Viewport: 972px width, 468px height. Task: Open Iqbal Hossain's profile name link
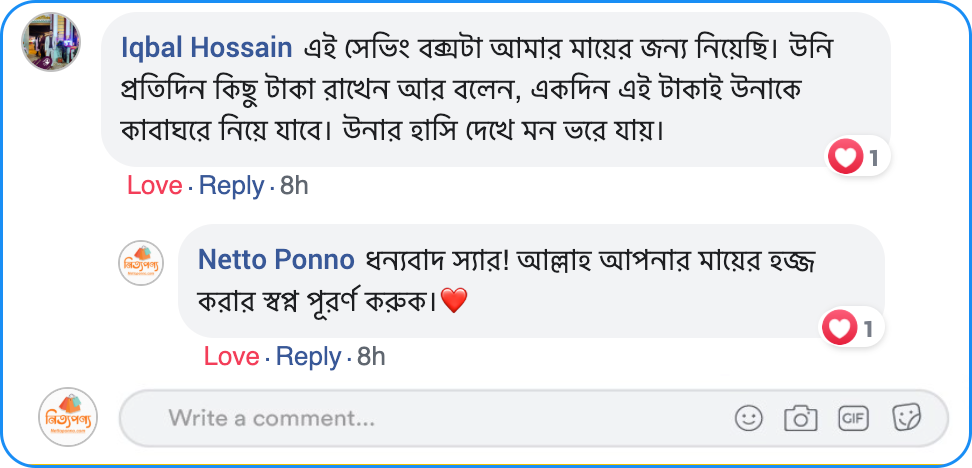206,47
